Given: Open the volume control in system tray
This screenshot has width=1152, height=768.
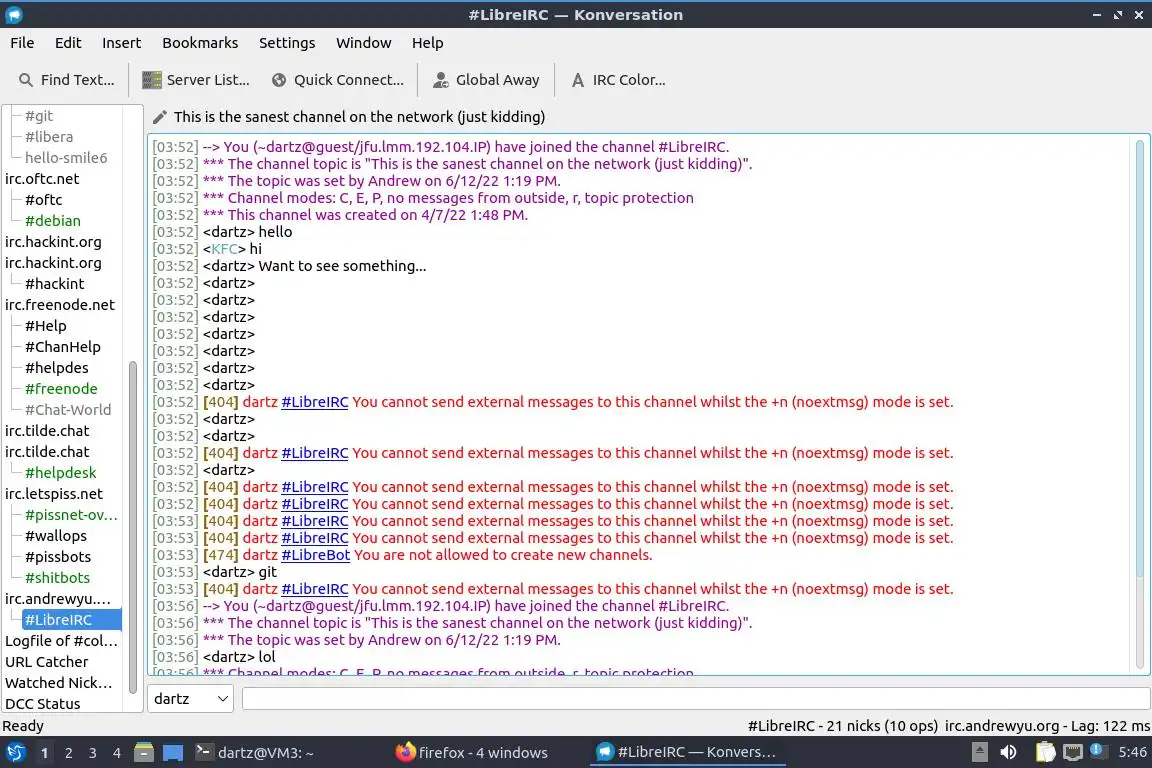Looking at the screenshot, I should pyautogui.click(x=1009, y=753).
